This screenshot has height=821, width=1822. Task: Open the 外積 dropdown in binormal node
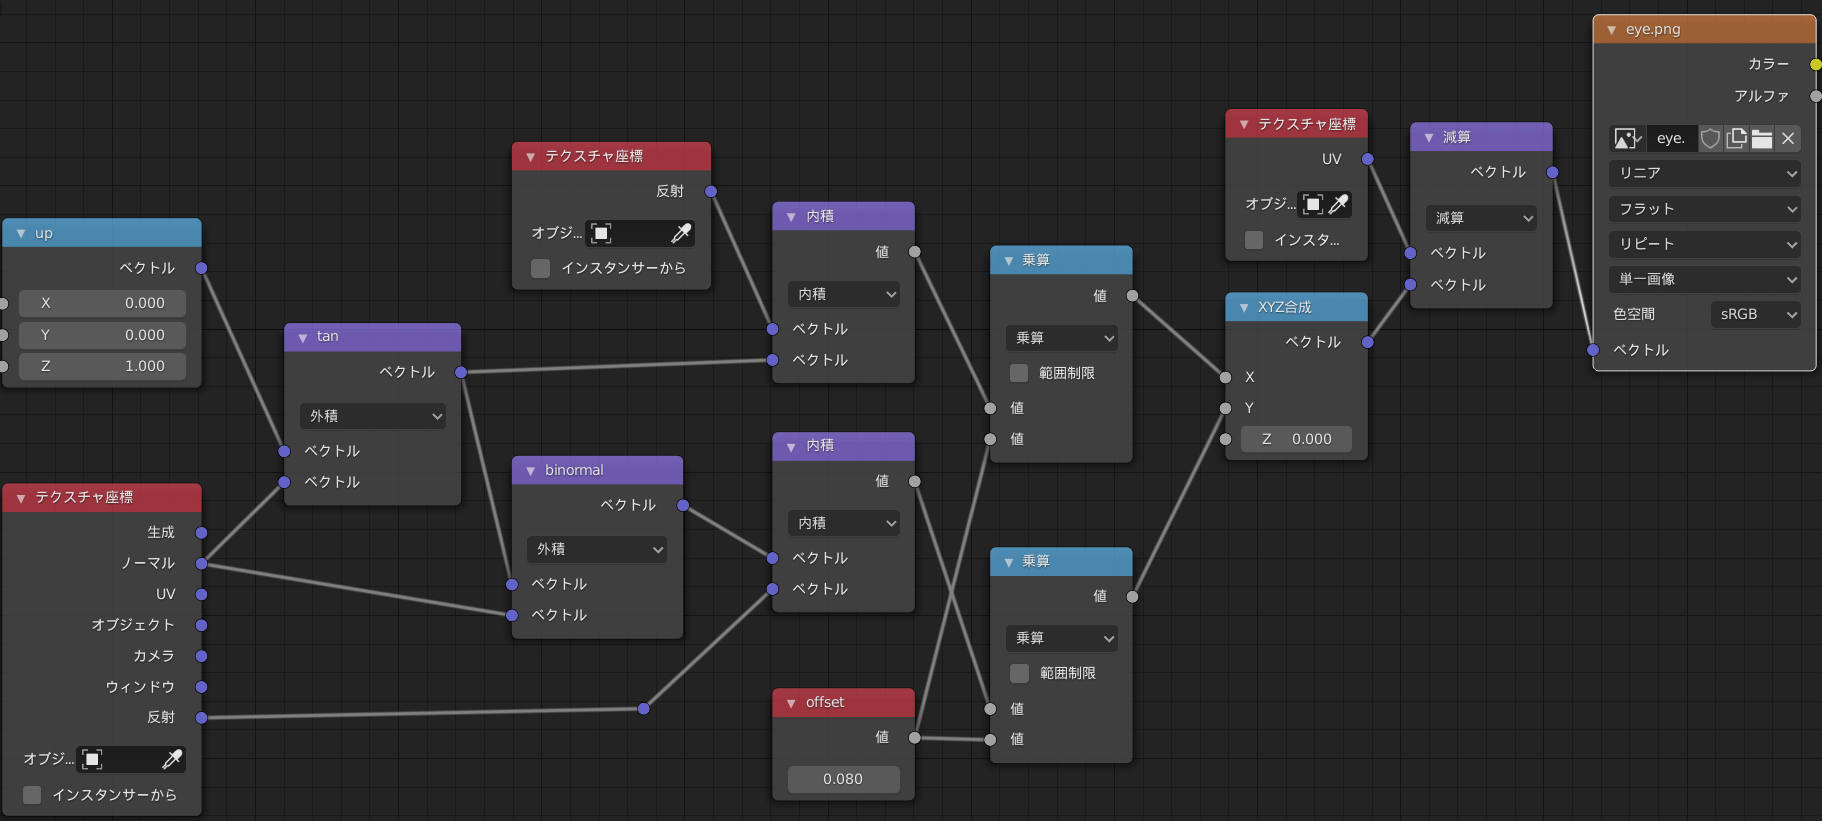(x=597, y=549)
